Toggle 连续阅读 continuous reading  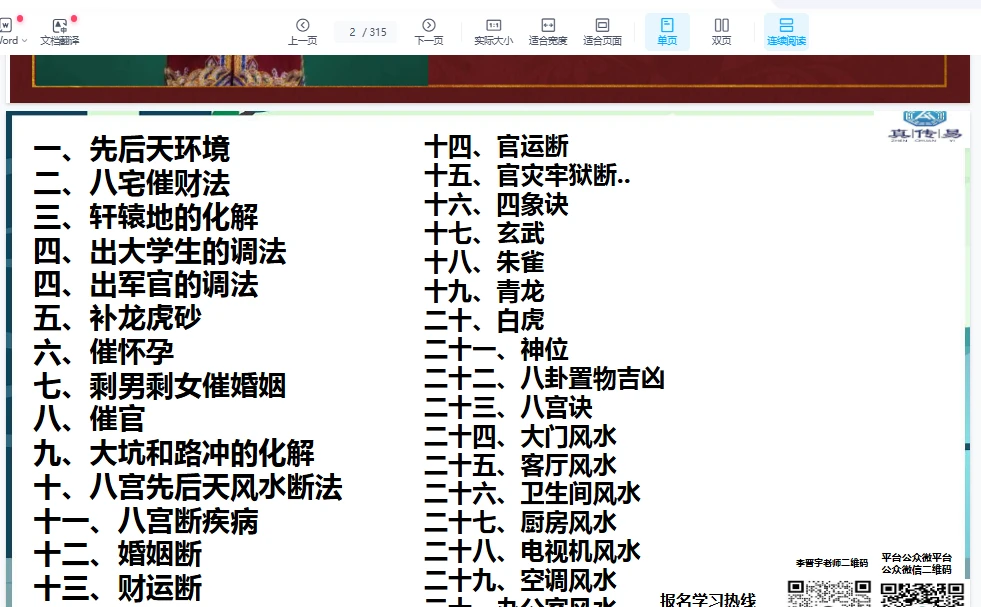click(x=786, y=32)
